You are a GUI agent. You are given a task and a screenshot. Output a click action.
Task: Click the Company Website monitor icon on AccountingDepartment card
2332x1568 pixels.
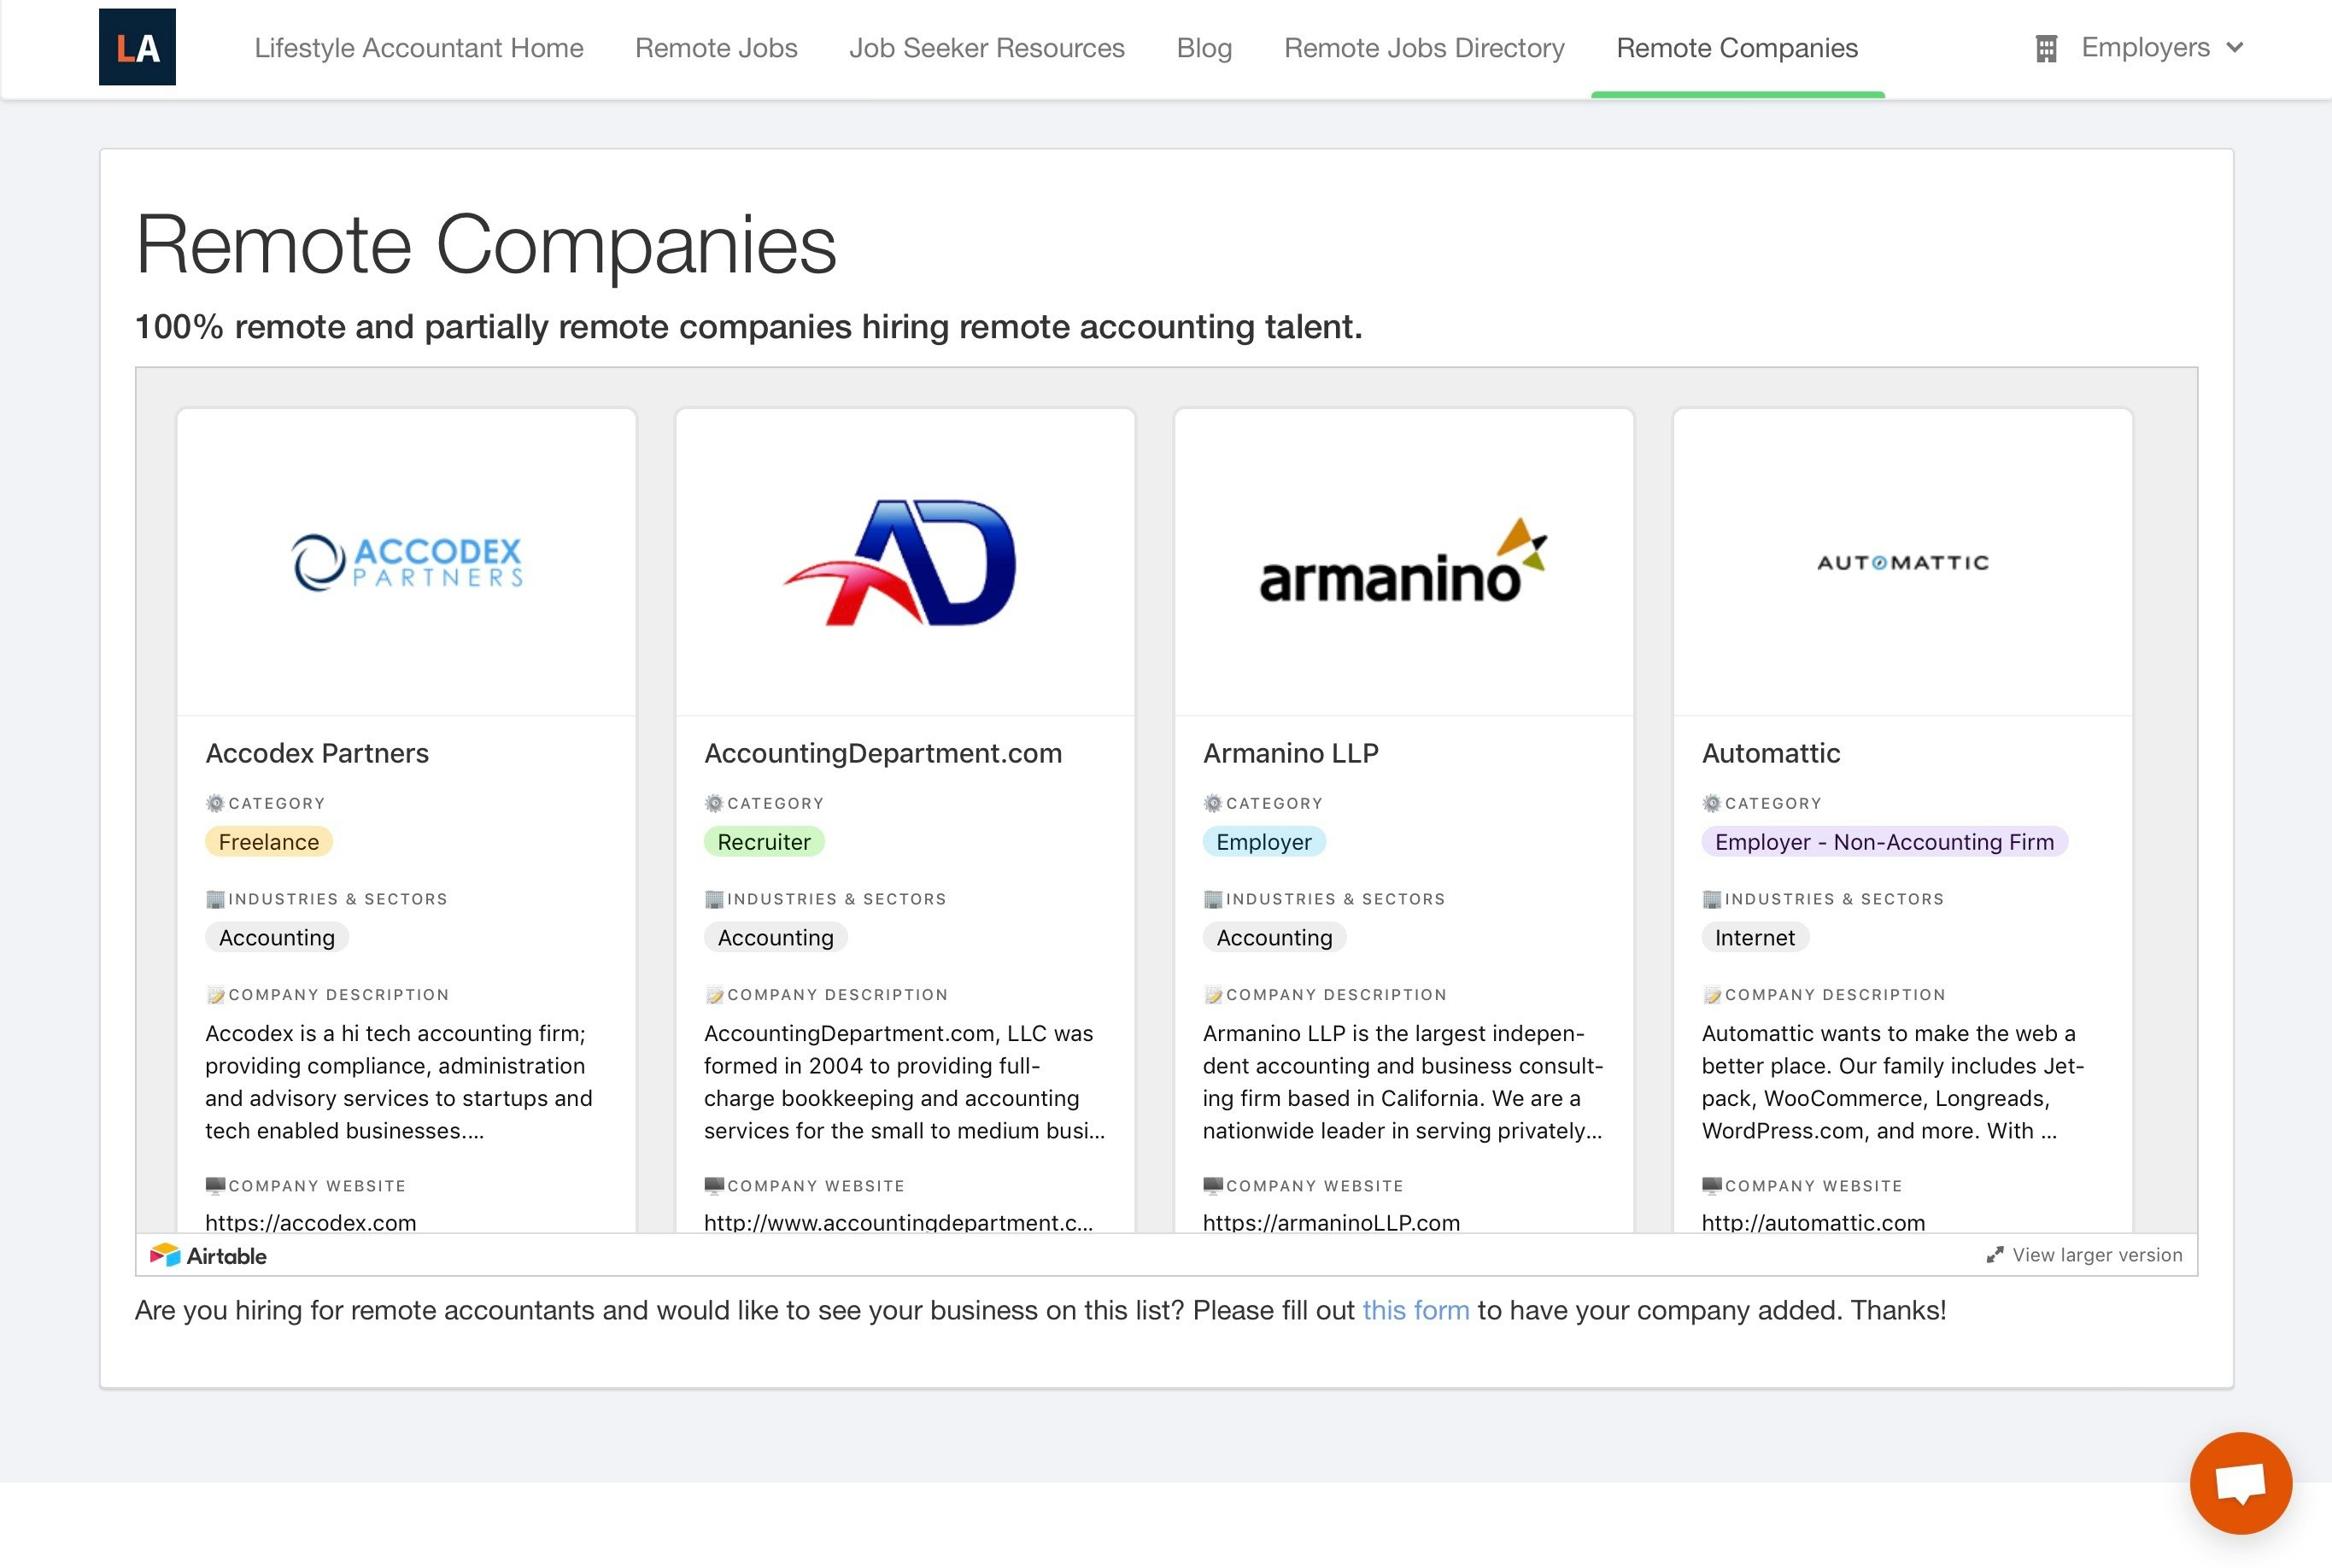pos(714,1186)
